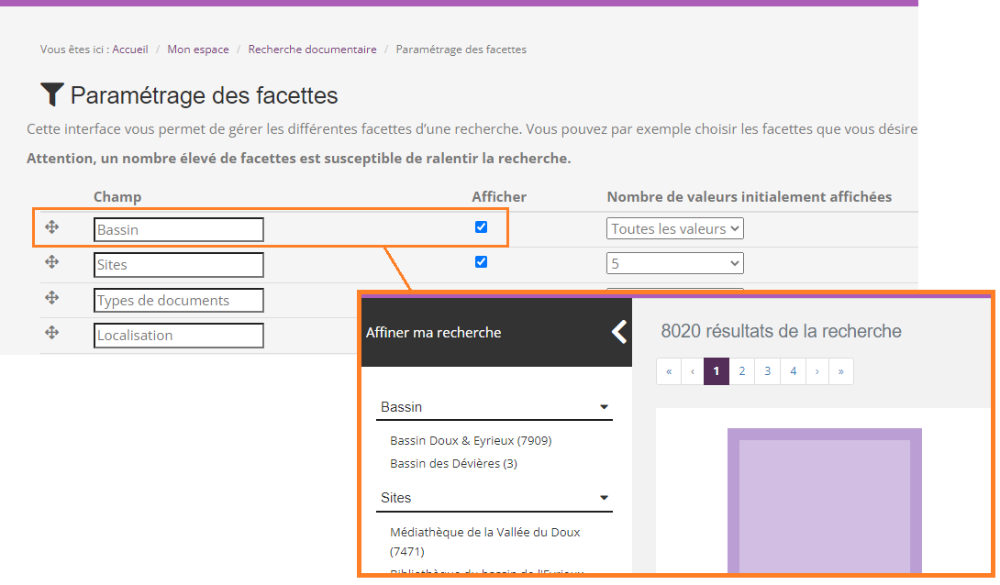Image resolution: width=1000 pixels, height=585 pixels.
Task: Click the drag handle for Localisation row
Action: coord(52,334)
